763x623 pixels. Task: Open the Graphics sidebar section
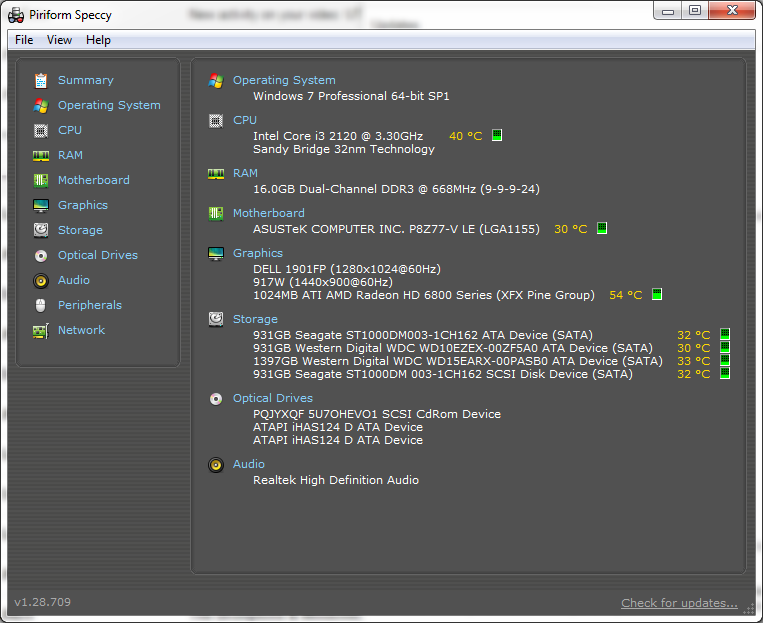pos(83,205)
